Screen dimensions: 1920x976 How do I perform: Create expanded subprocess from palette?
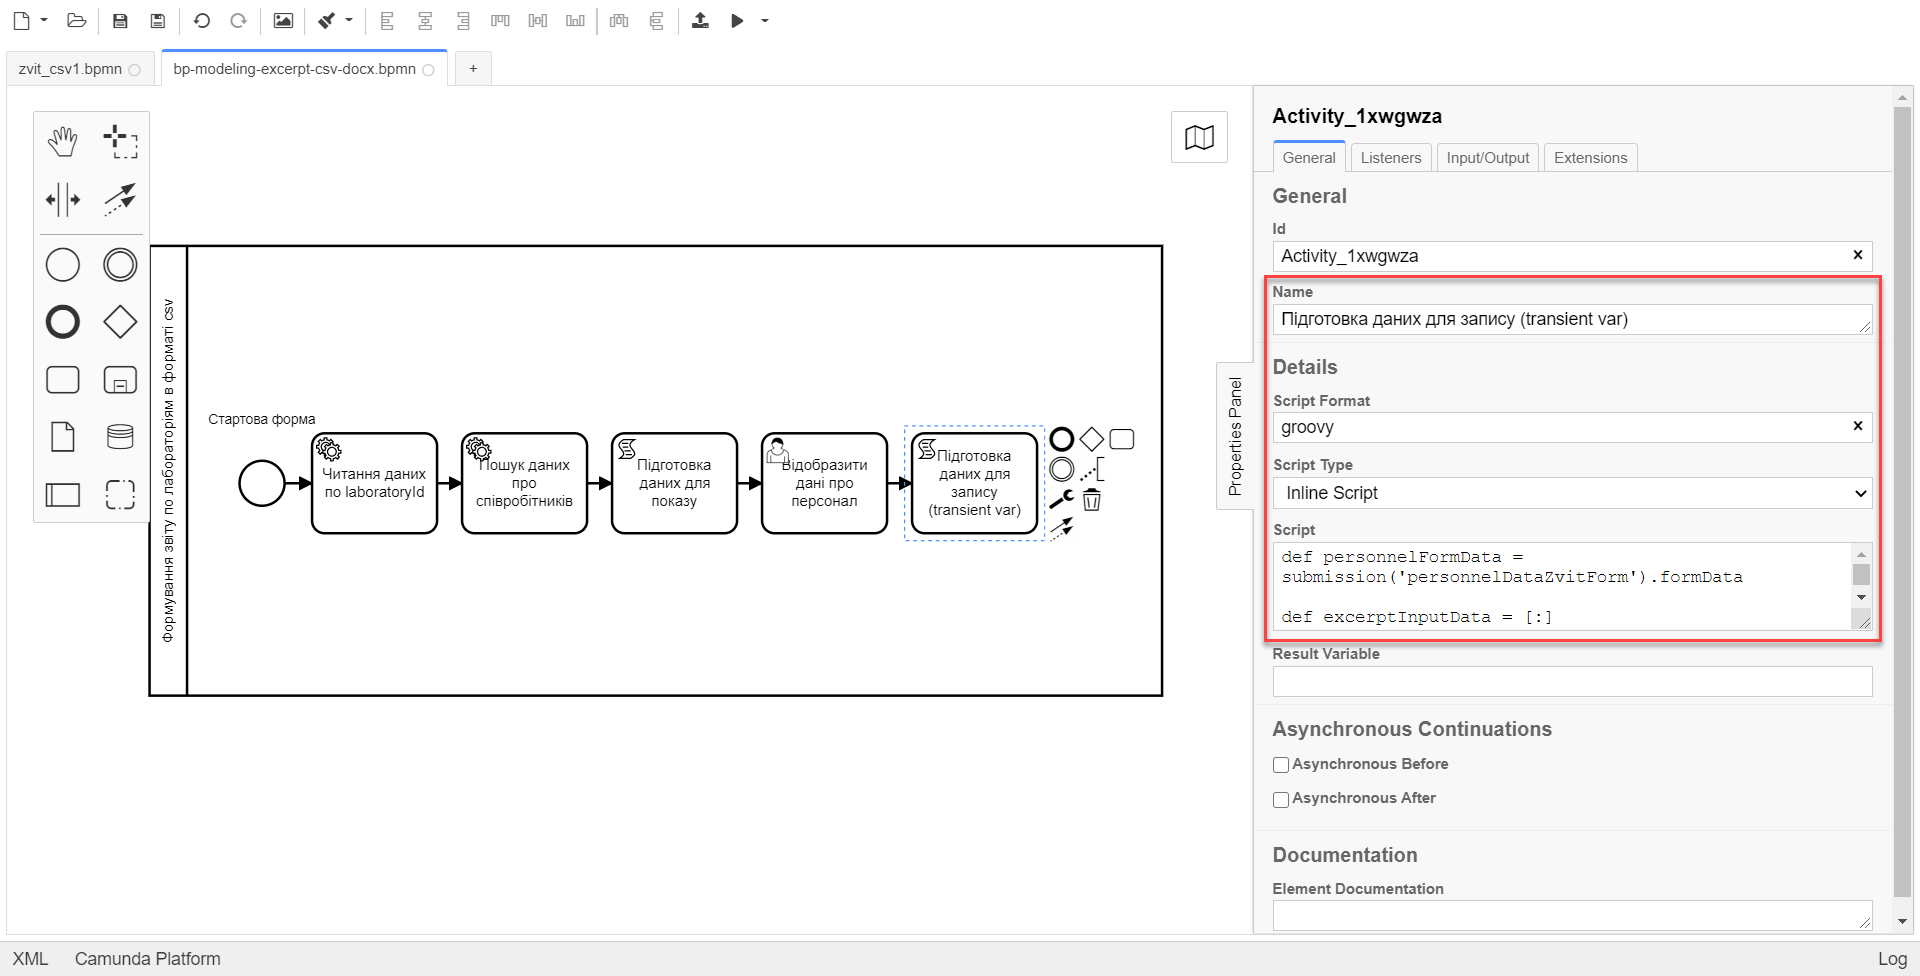pos(120,380)
